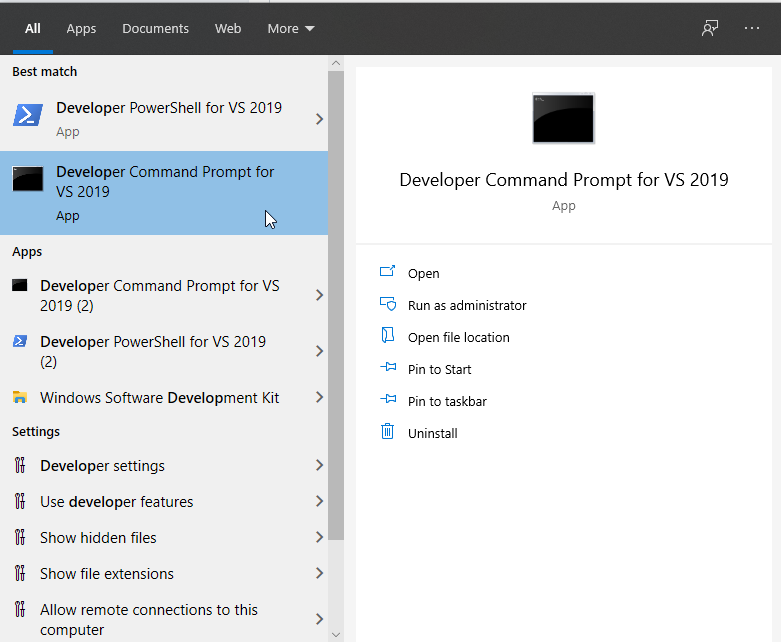
Task: Switch to the Documents tab
Action: [x=155, y=28]
